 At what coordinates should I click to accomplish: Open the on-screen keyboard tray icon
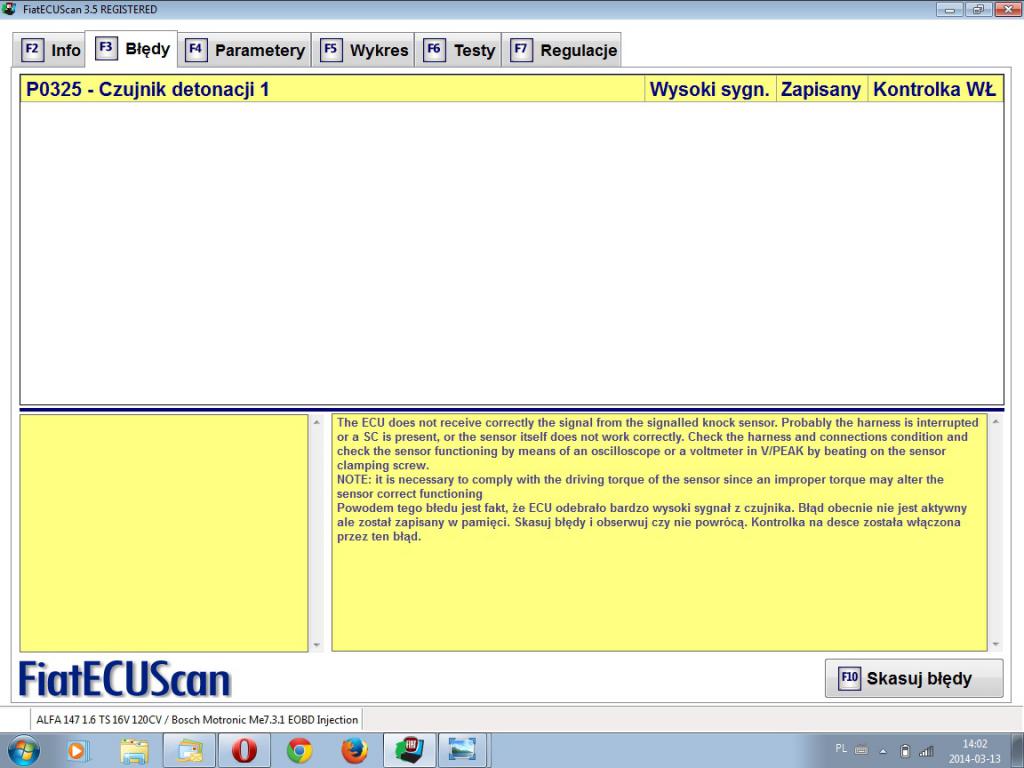coord(861,750)
